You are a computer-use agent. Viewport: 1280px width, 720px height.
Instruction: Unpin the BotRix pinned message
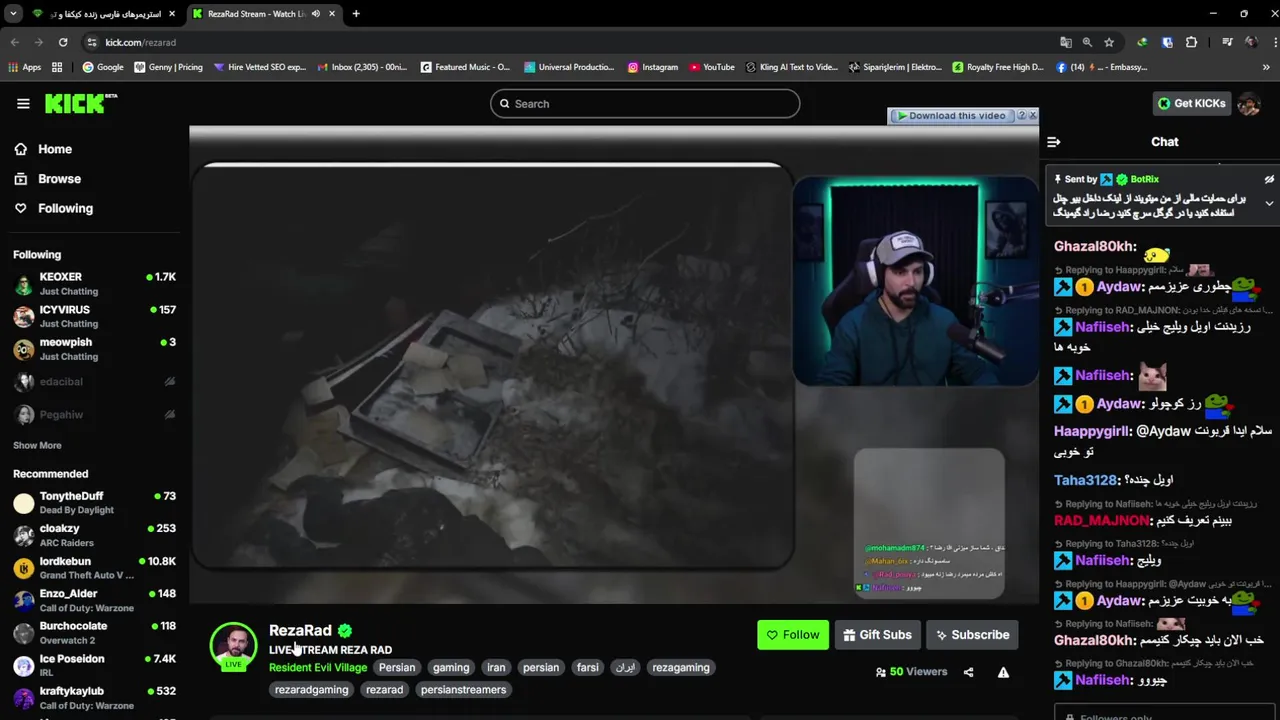coord(1269,180)
